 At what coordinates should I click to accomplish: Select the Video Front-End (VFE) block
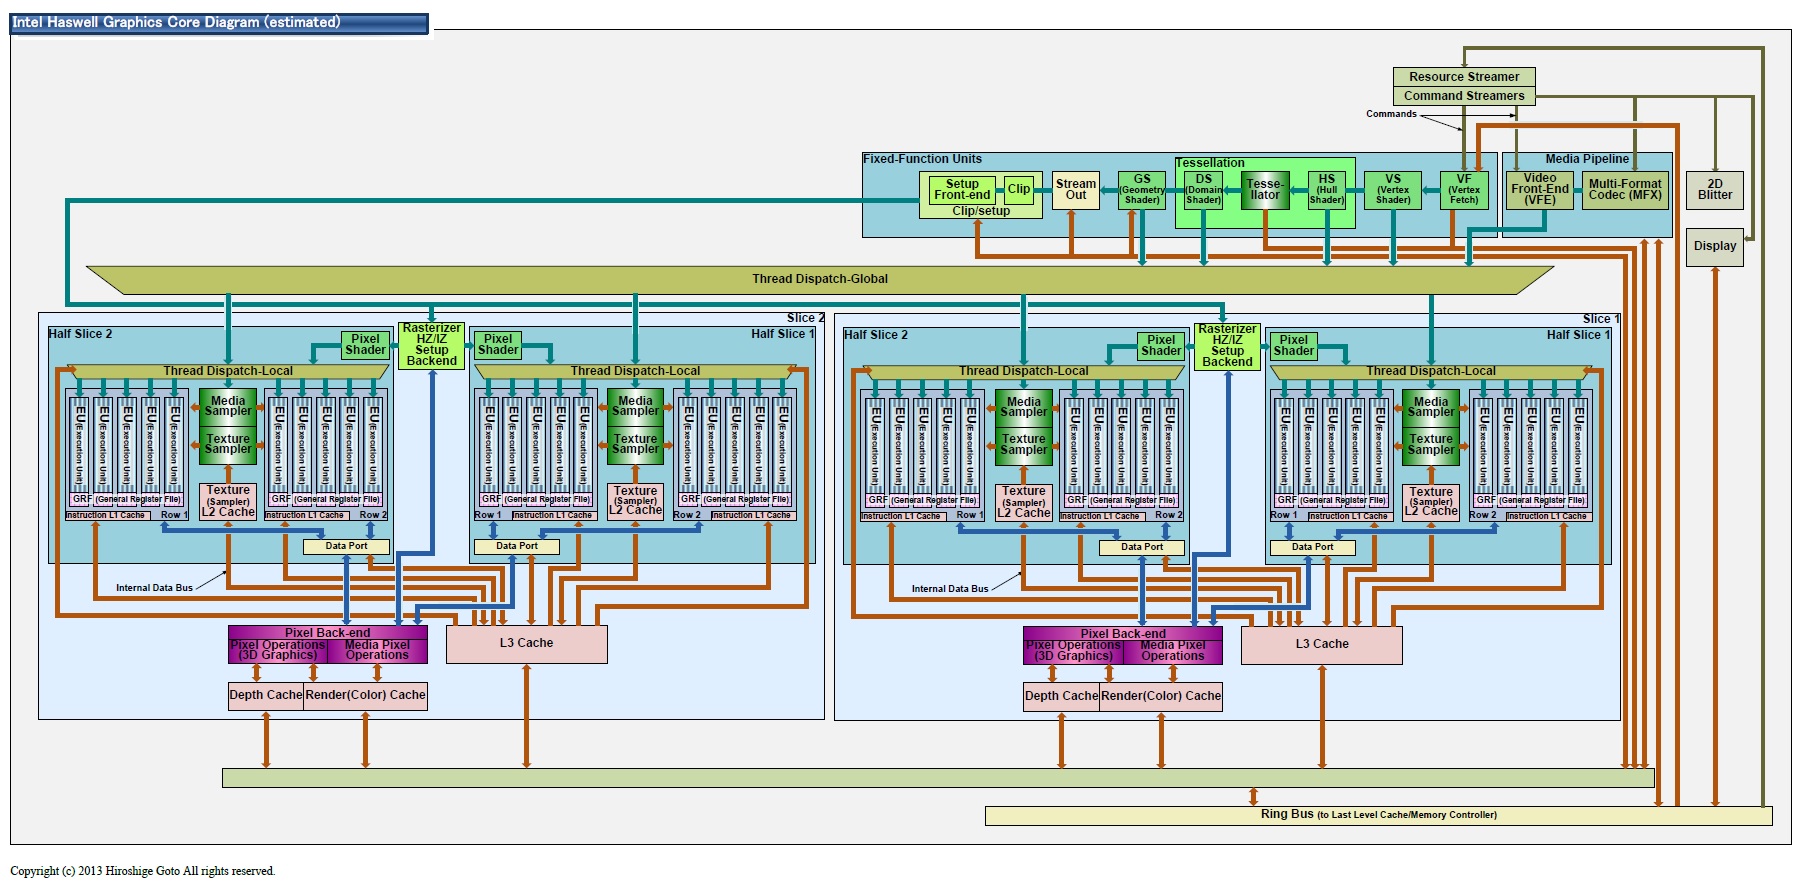pos(1539,190)
